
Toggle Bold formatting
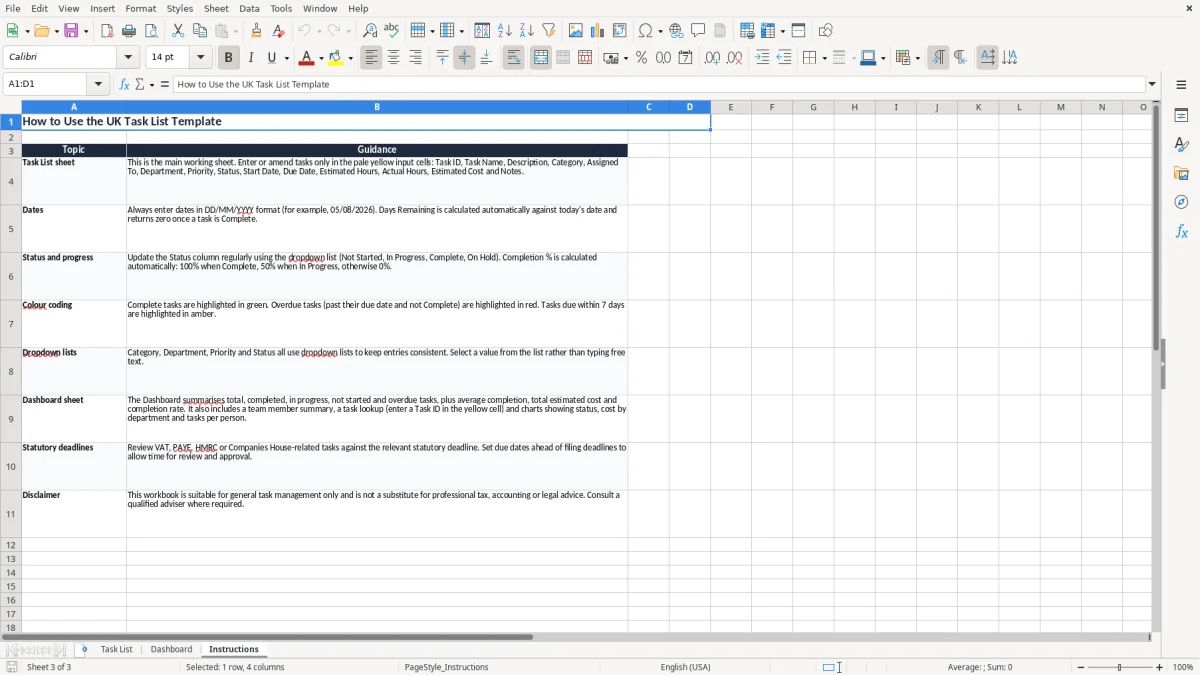[228, 58]
